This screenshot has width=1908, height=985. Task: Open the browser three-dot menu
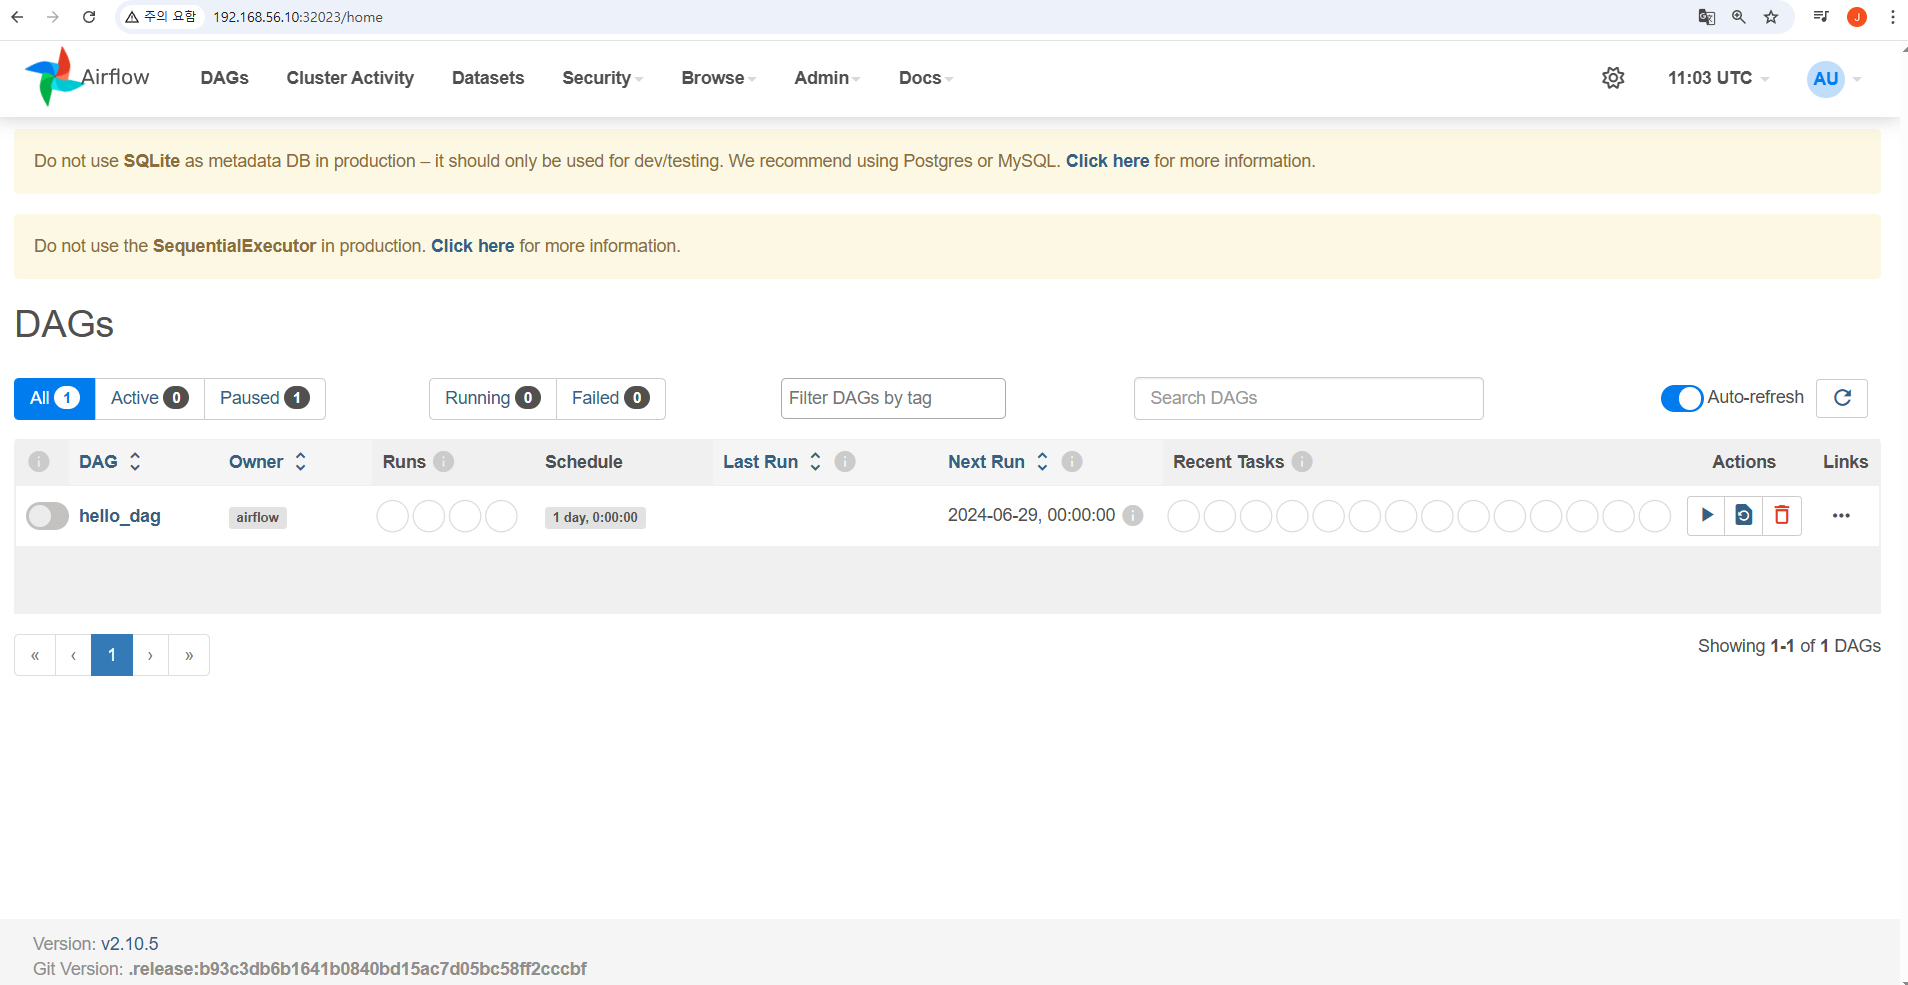1893,17
